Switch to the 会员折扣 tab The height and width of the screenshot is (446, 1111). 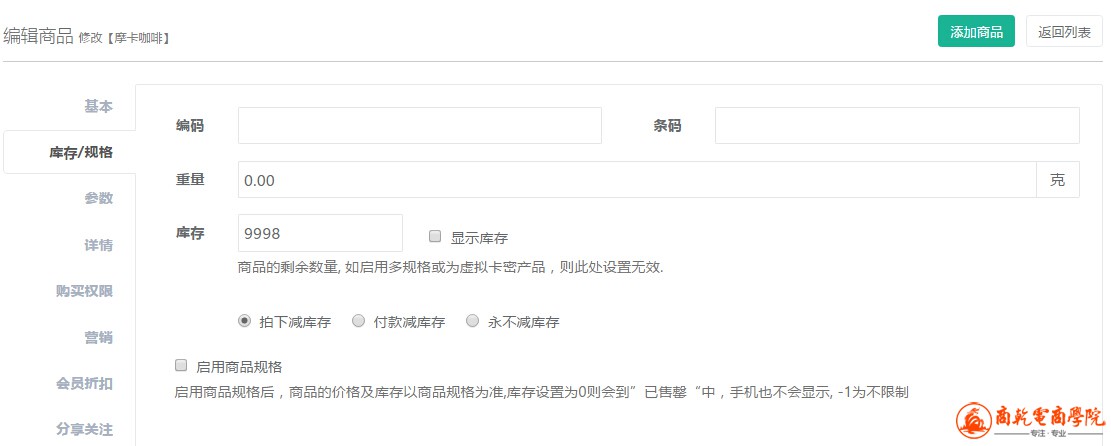(84, 383)
